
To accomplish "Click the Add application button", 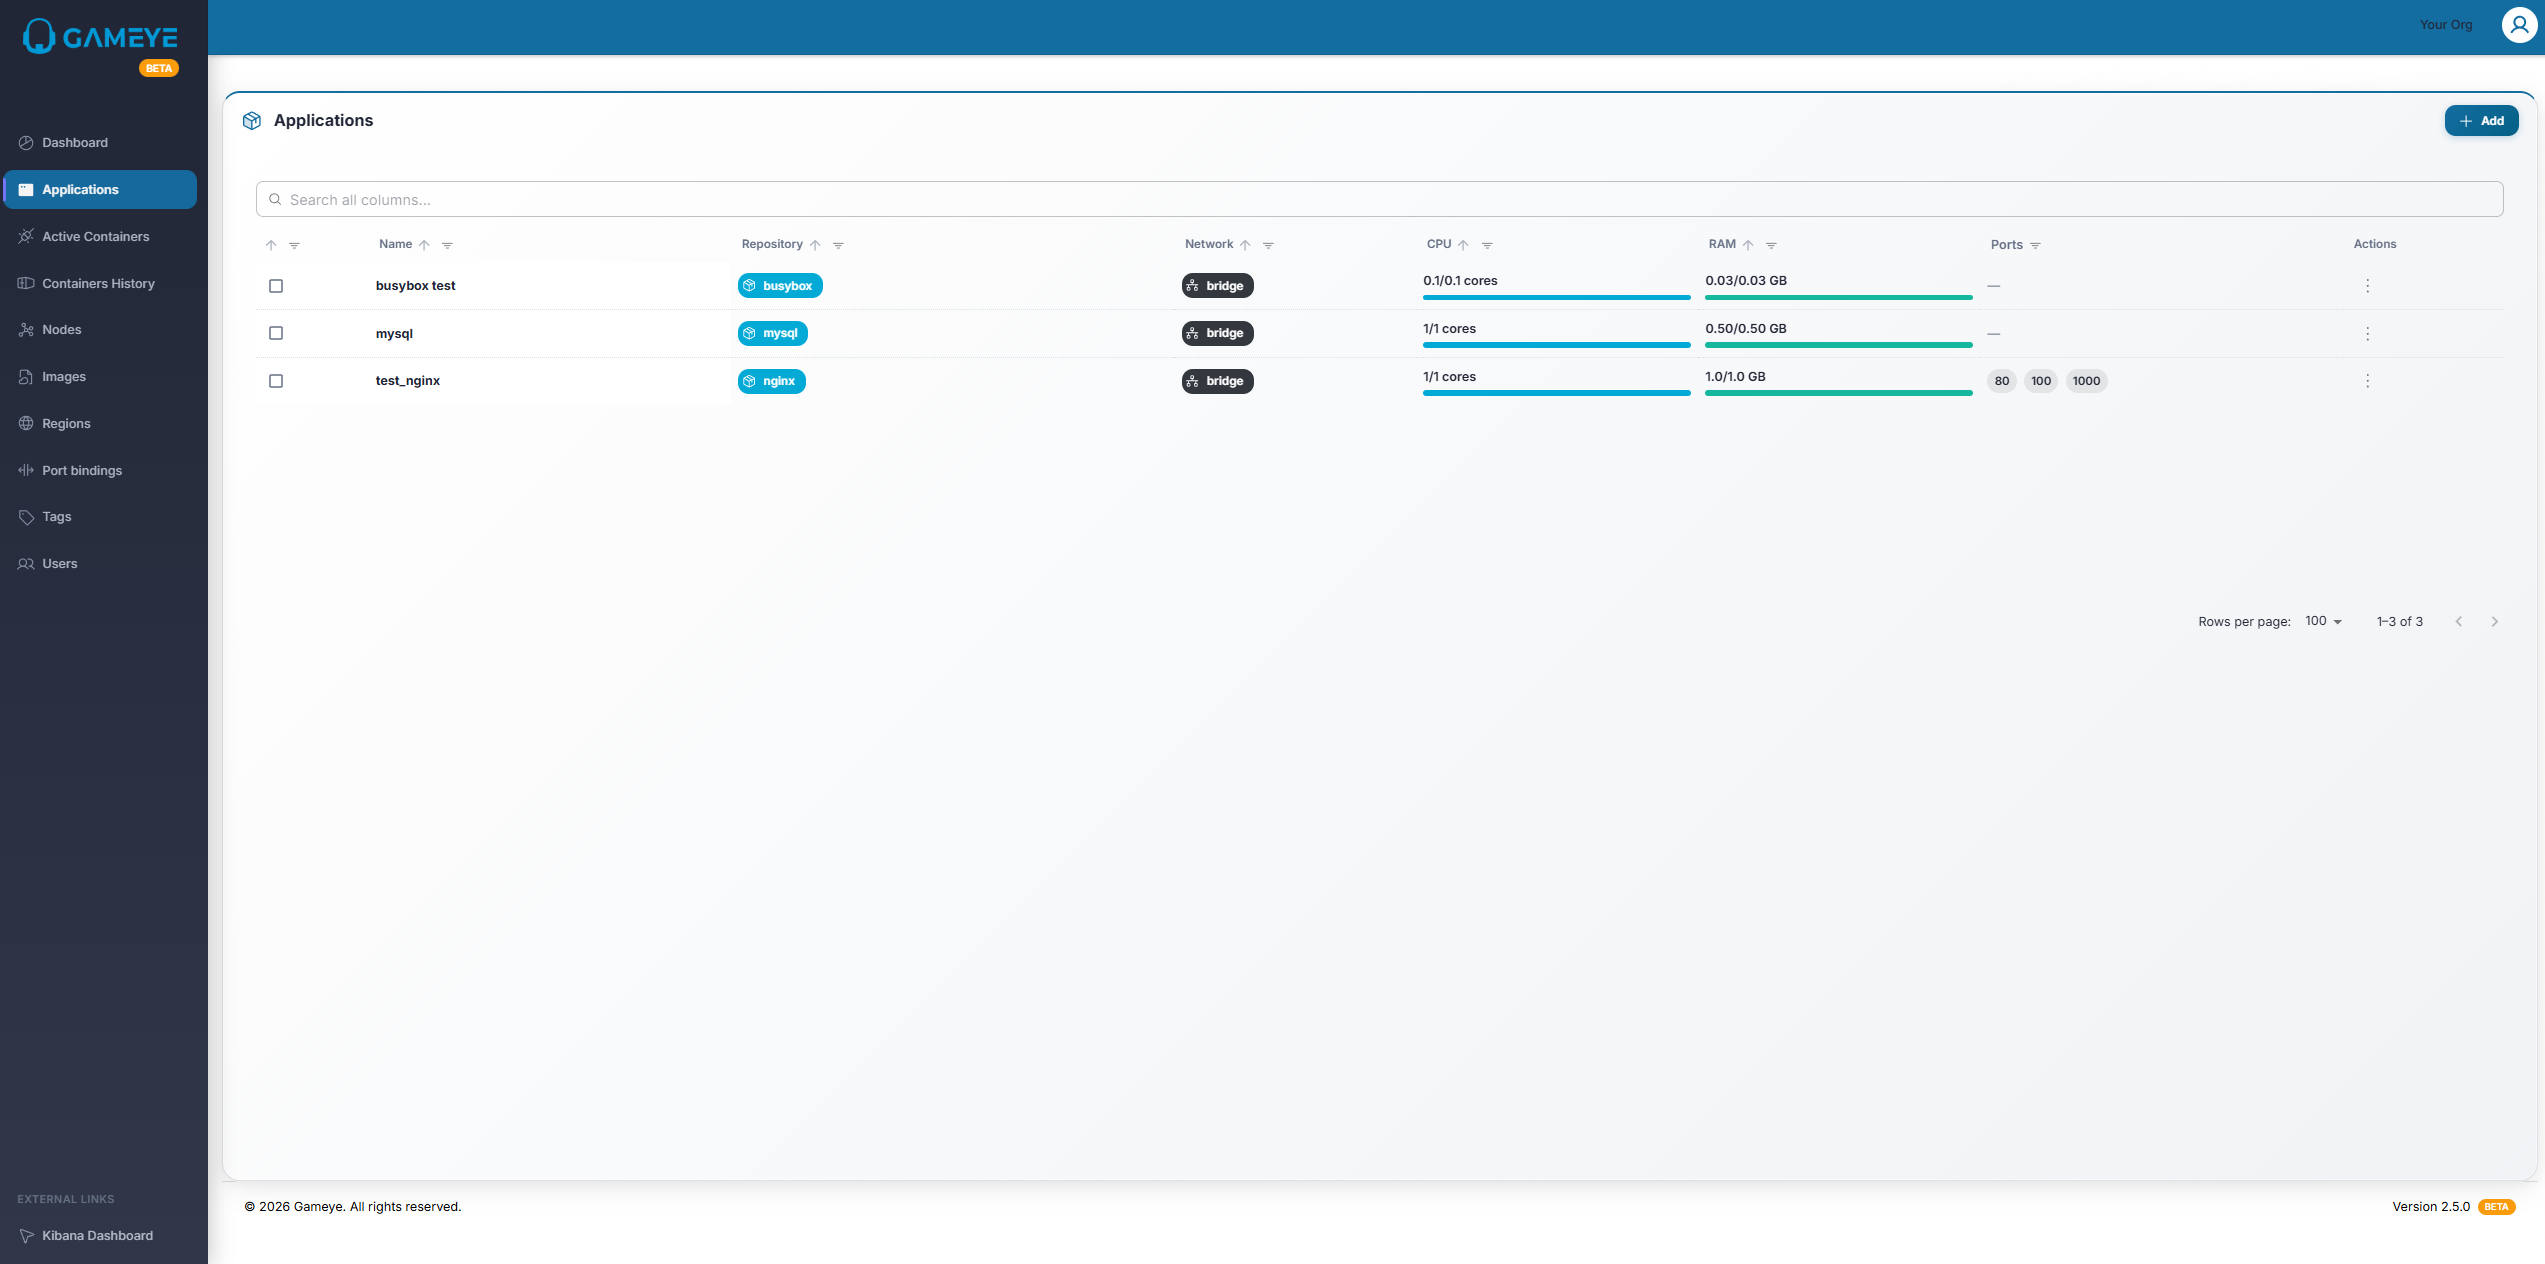I will 2481,121.
